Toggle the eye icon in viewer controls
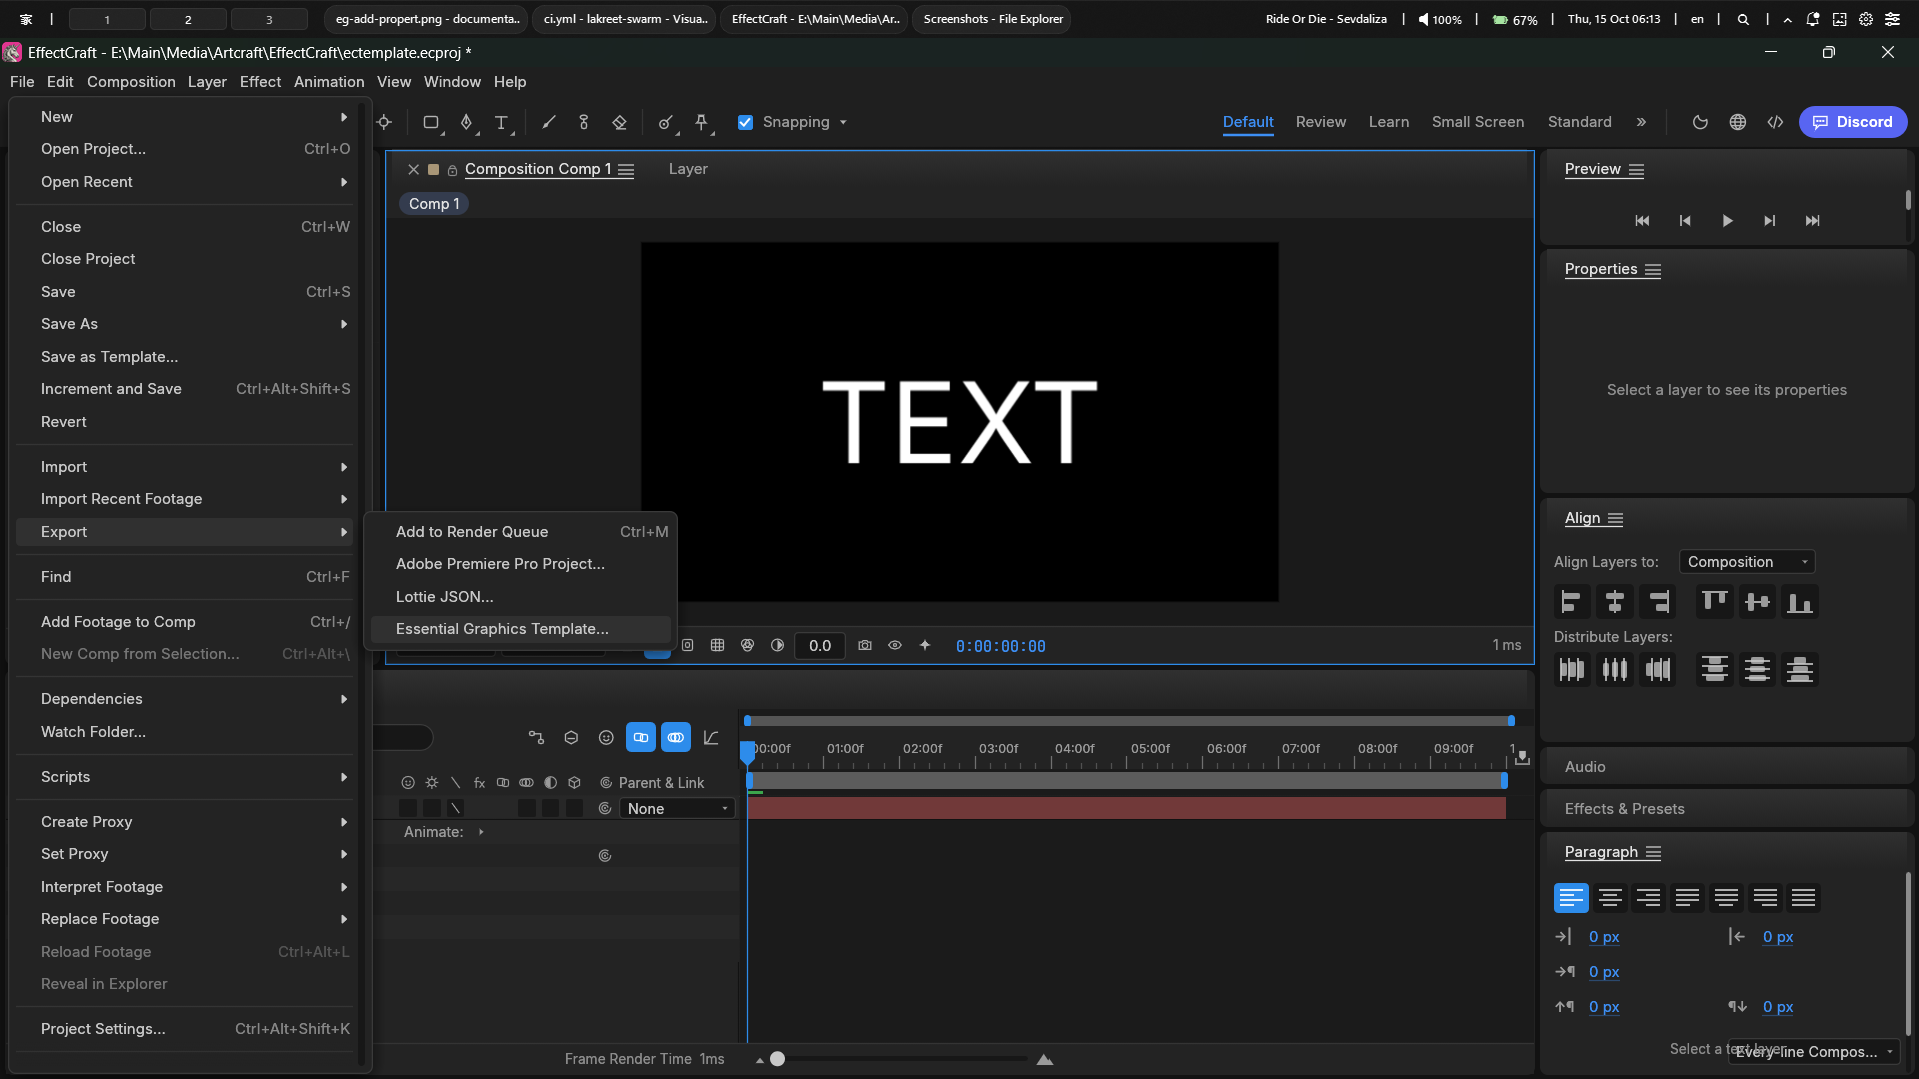Screen dimensions: 1919x1079 (895, 646)
